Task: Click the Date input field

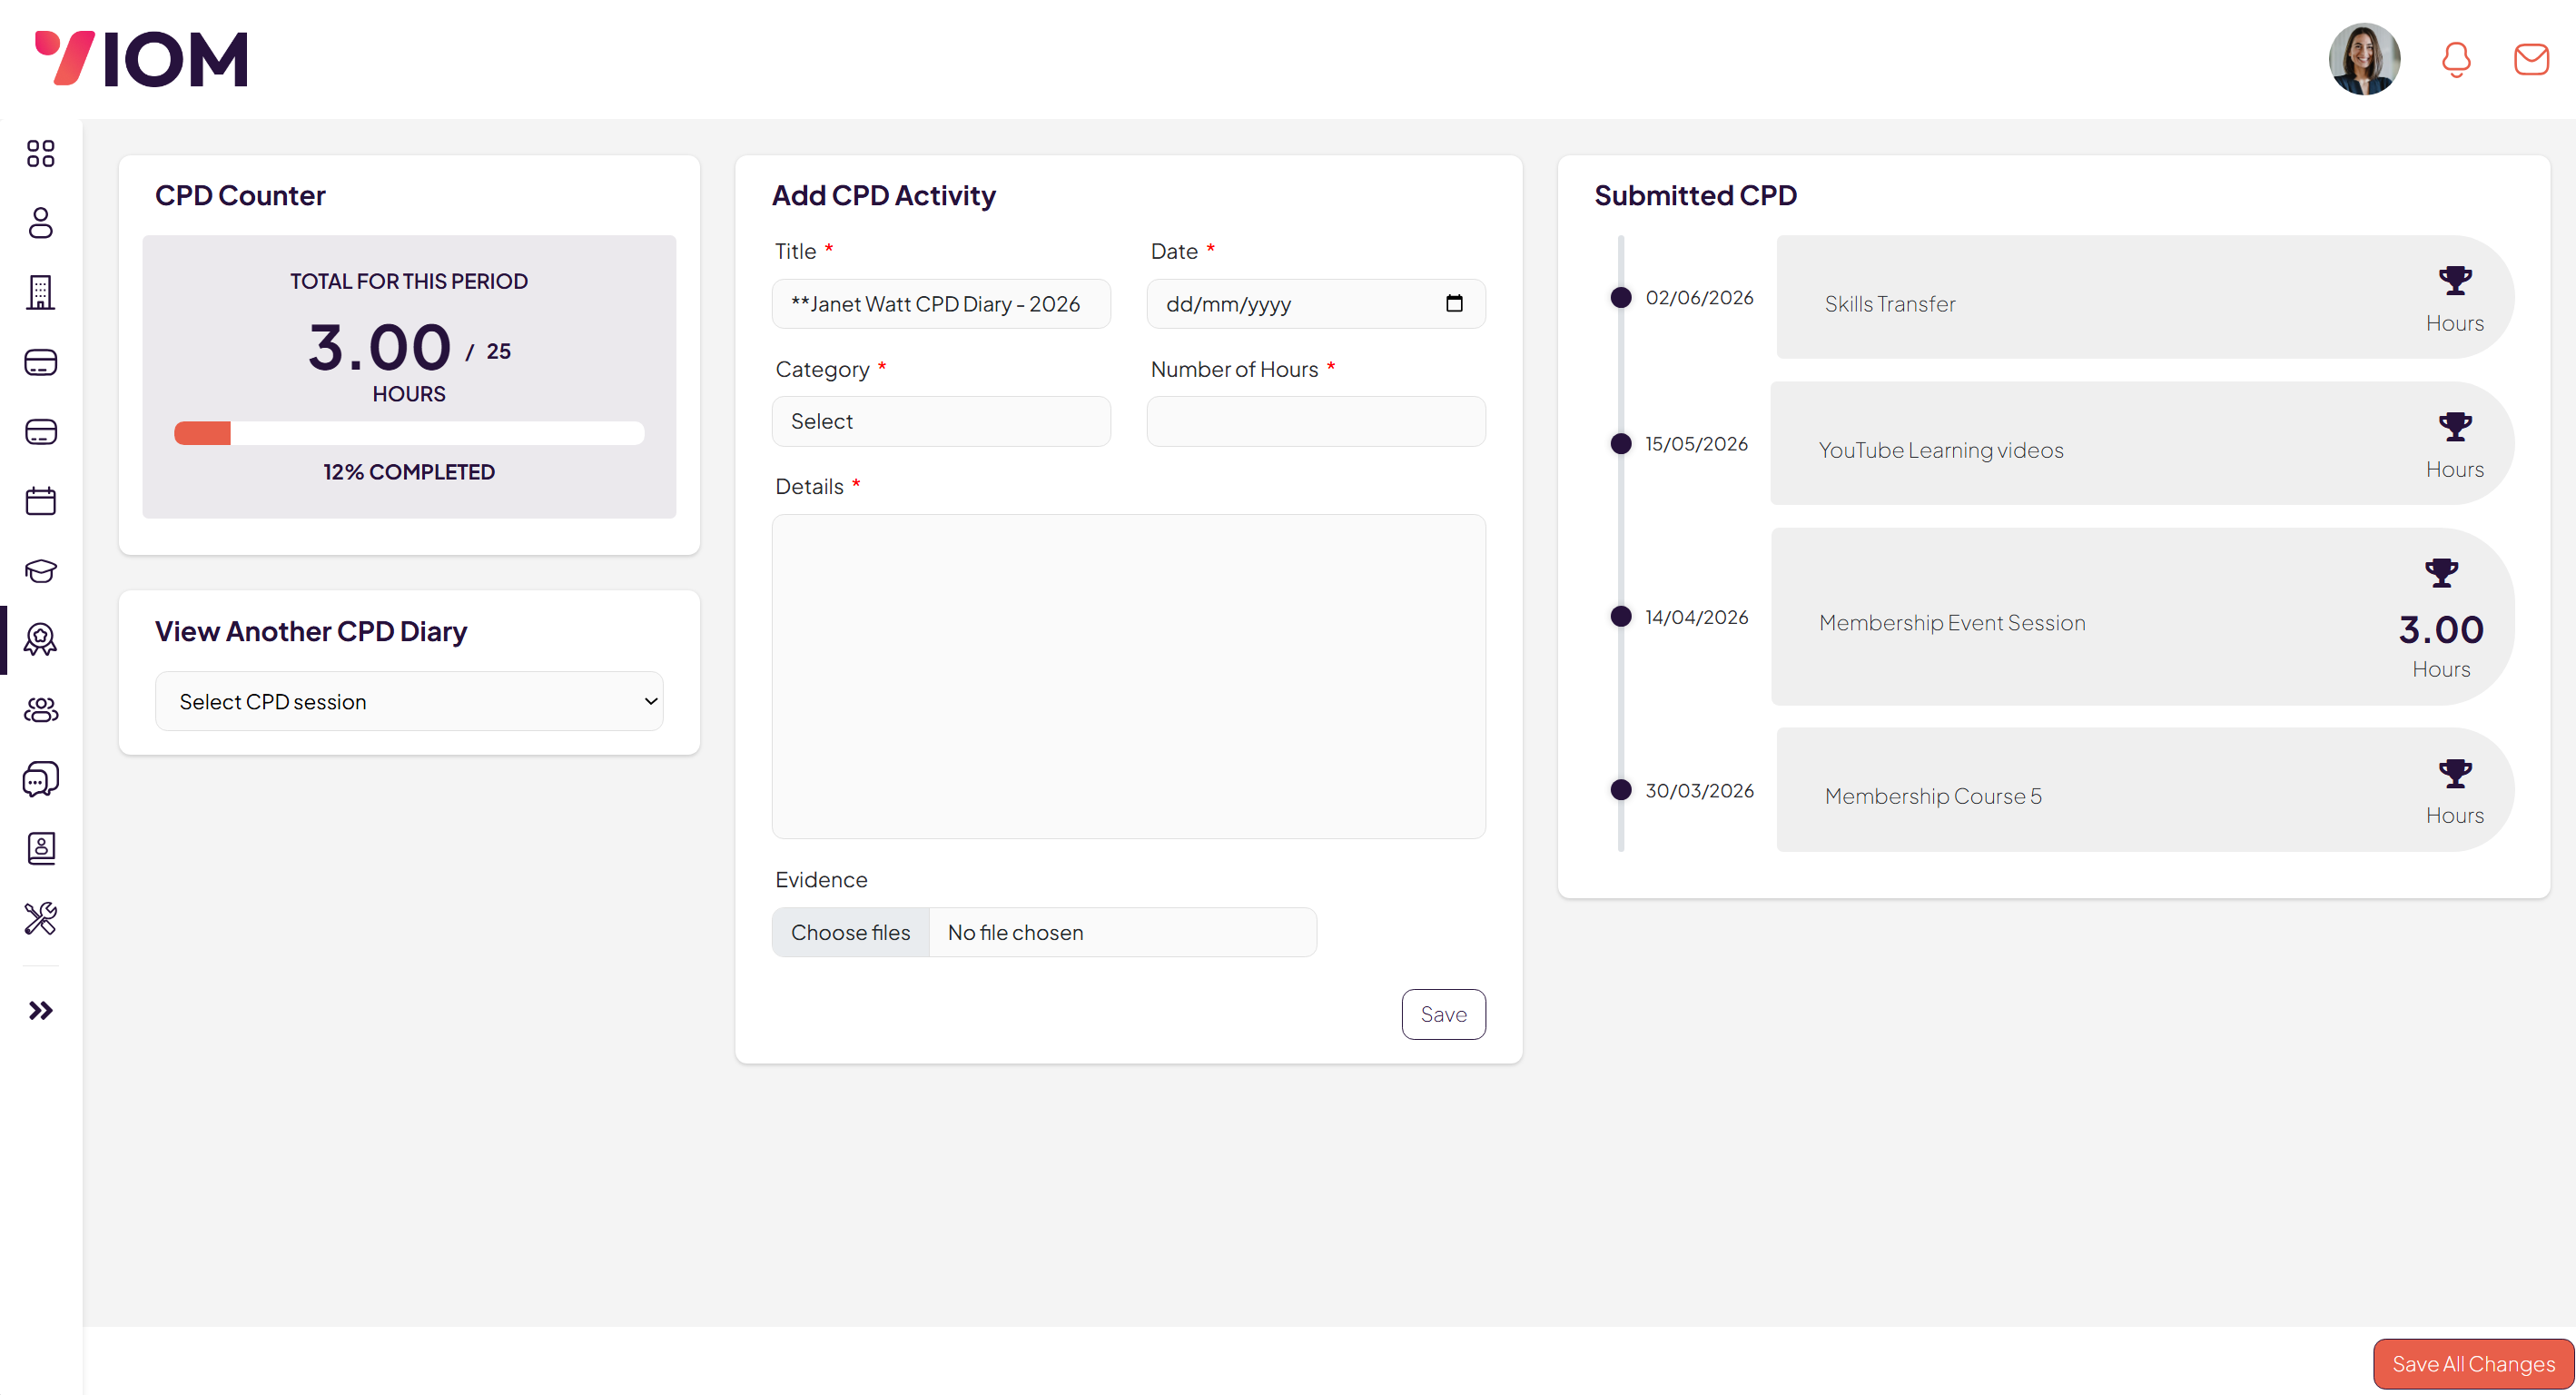Action: 1316,304
